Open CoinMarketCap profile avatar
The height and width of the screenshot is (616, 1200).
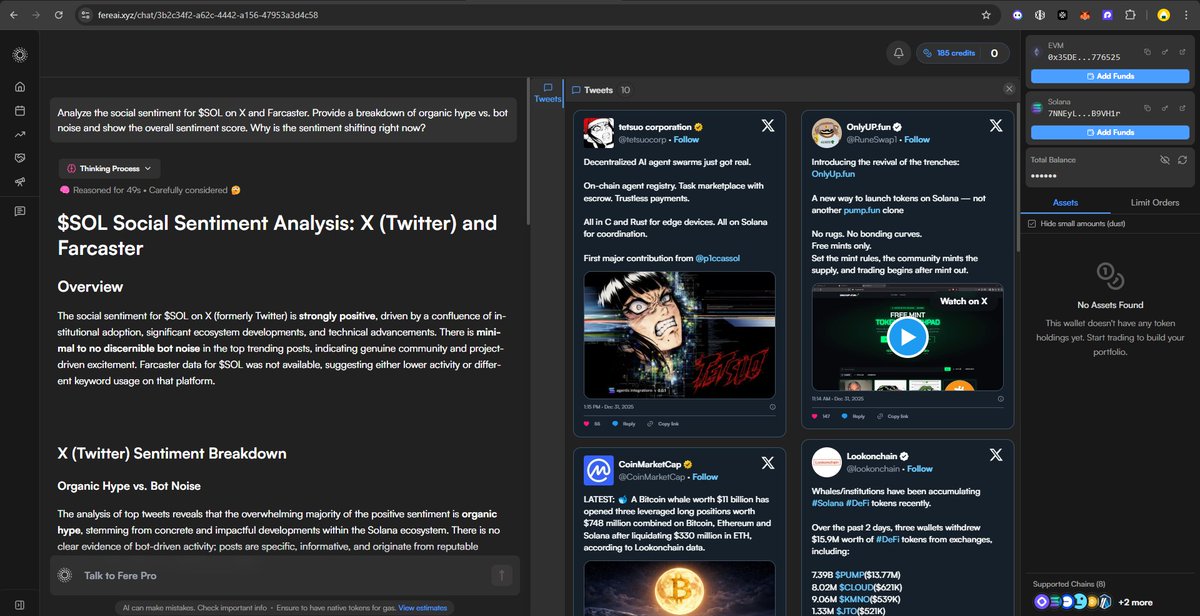tap(598, 469)
